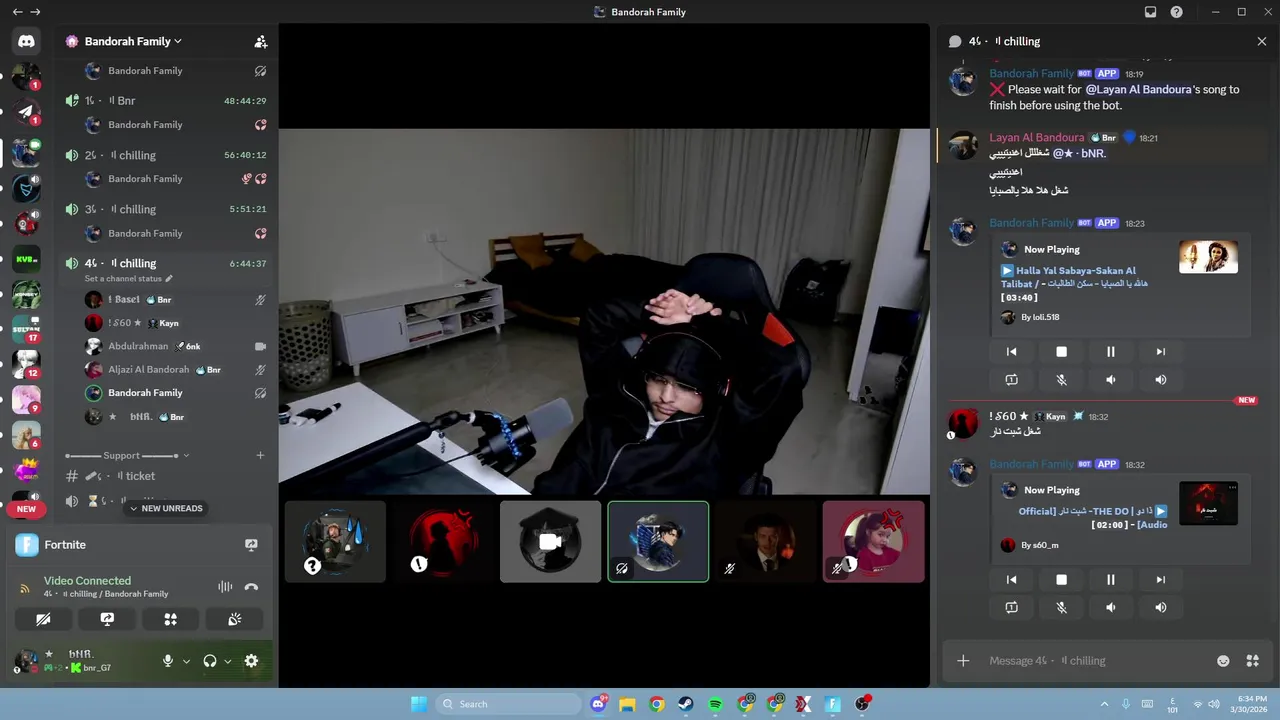Toggle the camera on or off
The width and height of the screenshot is (1280, 720).
(x=43, y=619)
